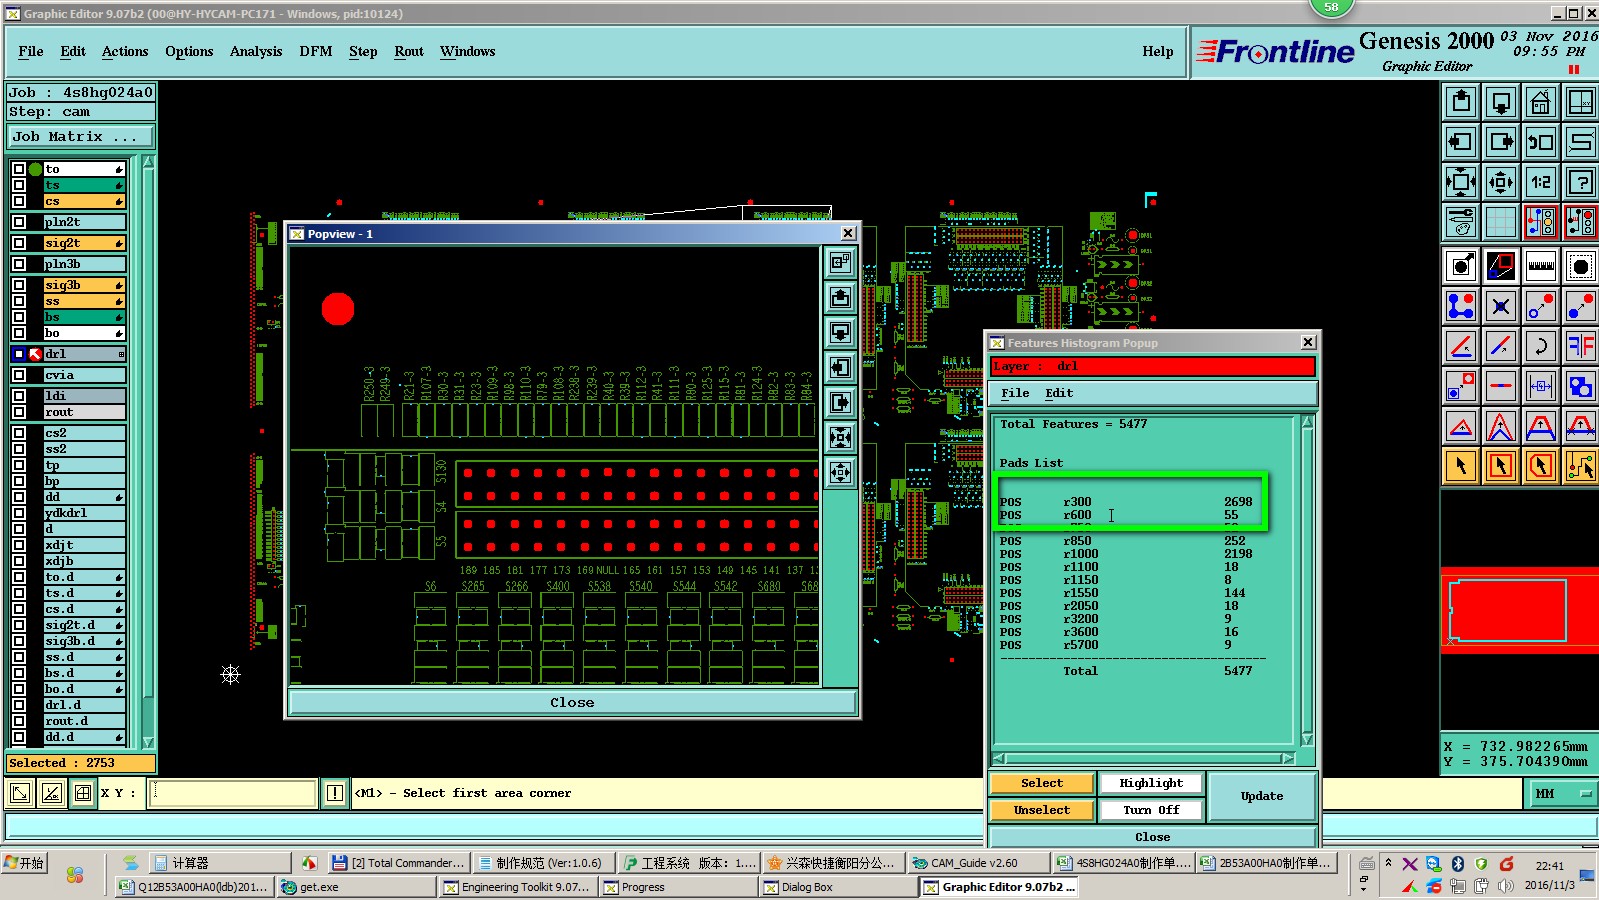Select the delete feature X icon
Viewport: 1599px width, 900px height.
tap(1501, 306)
